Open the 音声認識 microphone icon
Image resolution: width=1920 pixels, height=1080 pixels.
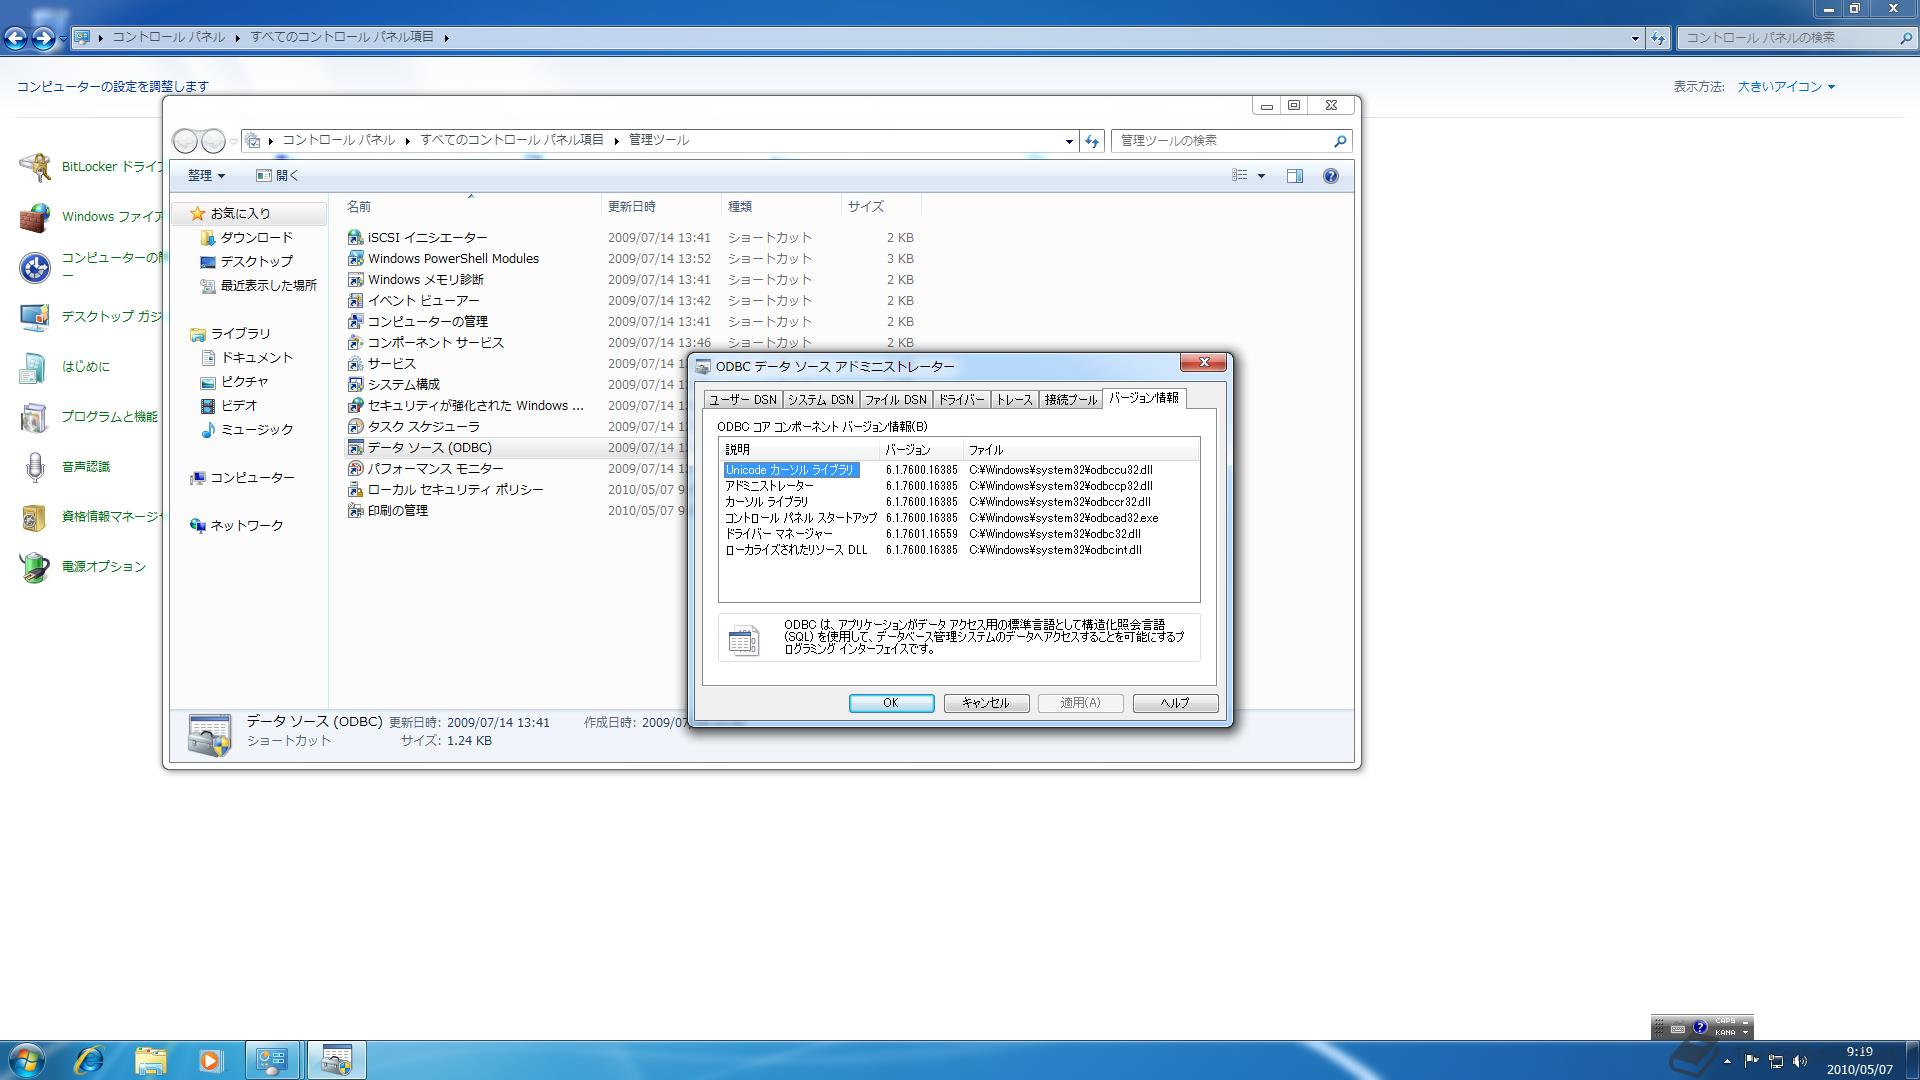[35, 467]
